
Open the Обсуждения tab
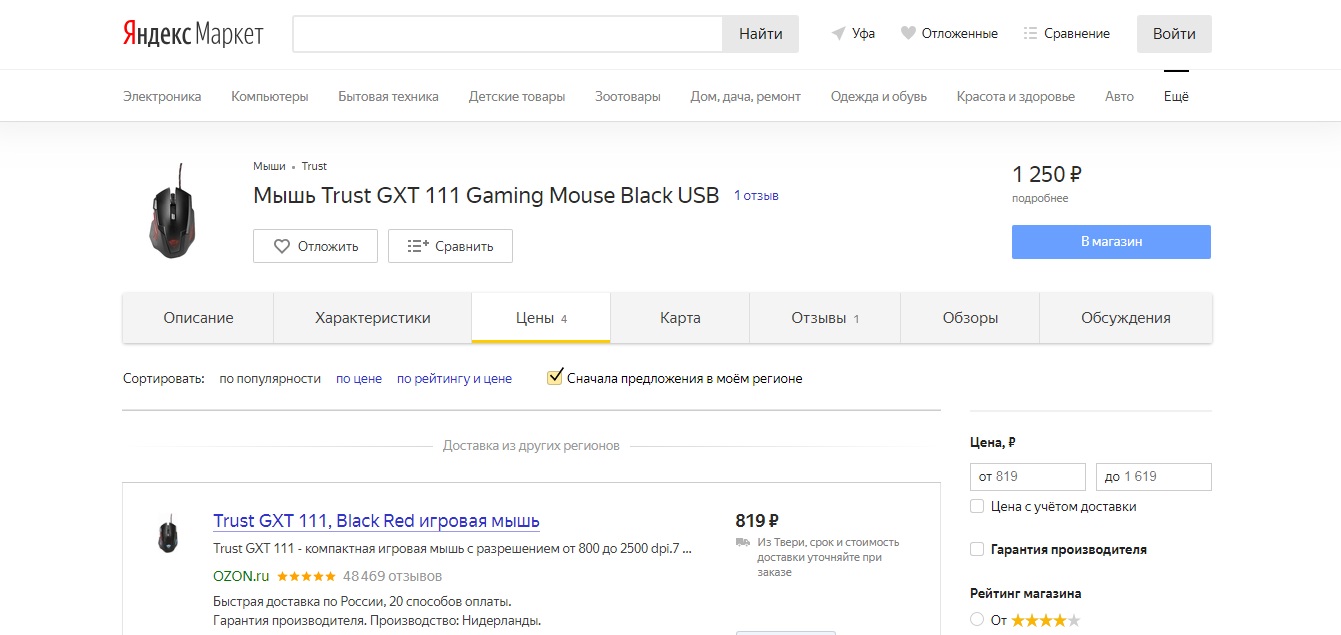tap(1126, 318)
